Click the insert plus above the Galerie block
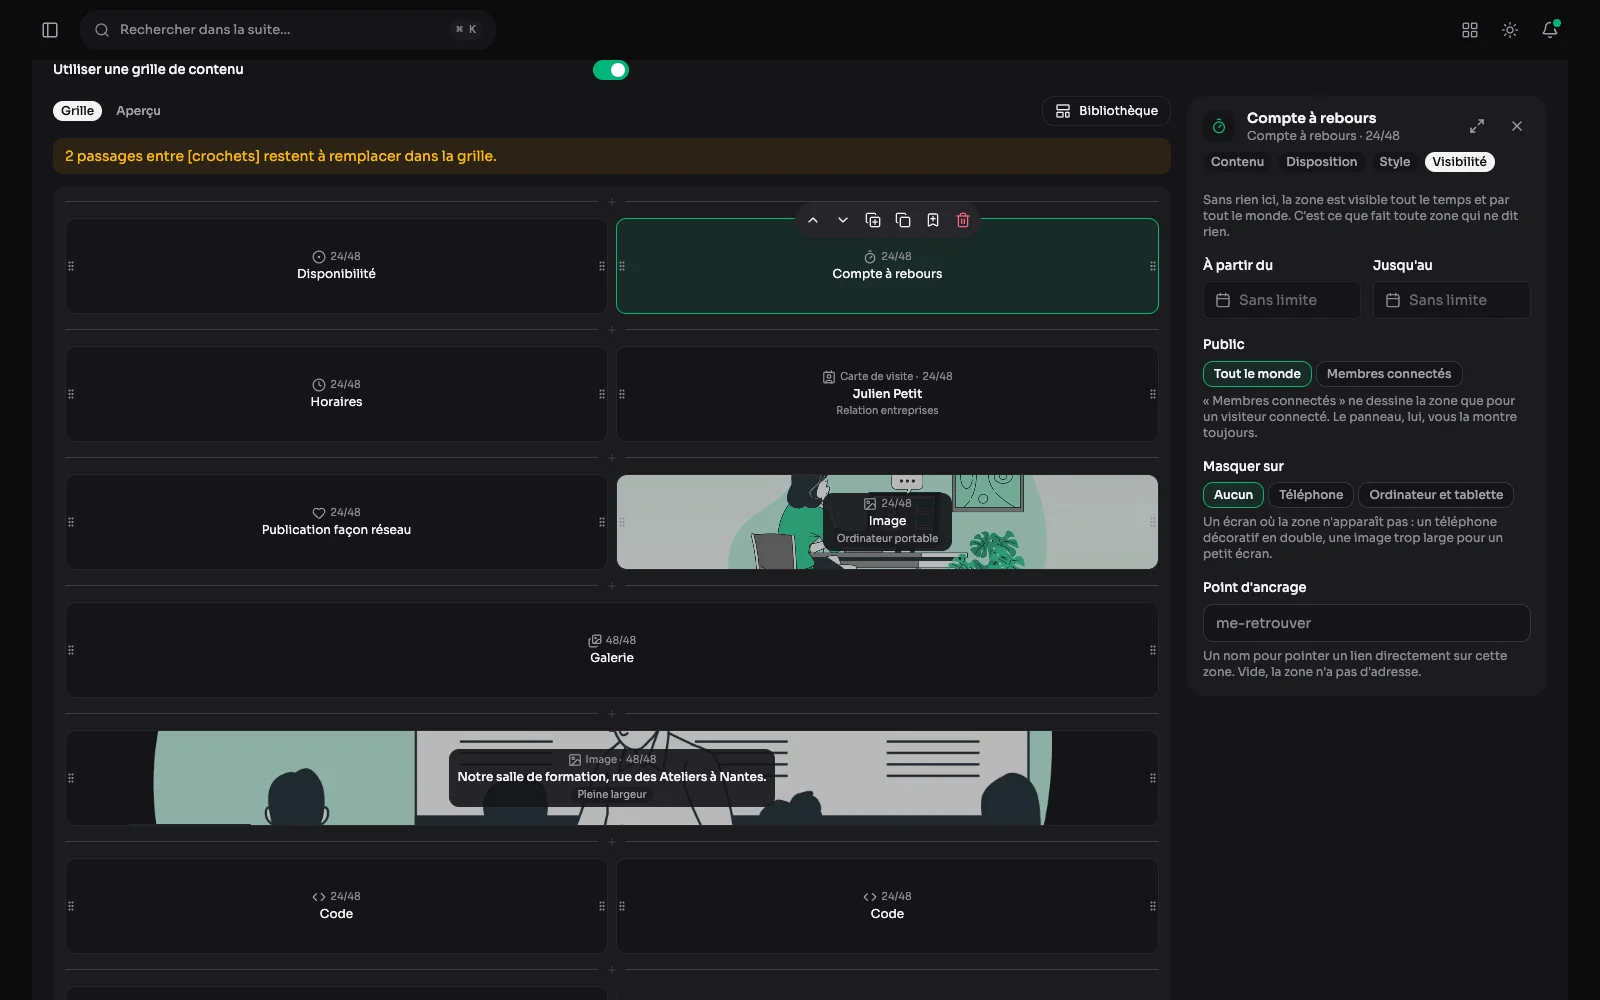The image size is (1600, 1000). pos(612,586)
